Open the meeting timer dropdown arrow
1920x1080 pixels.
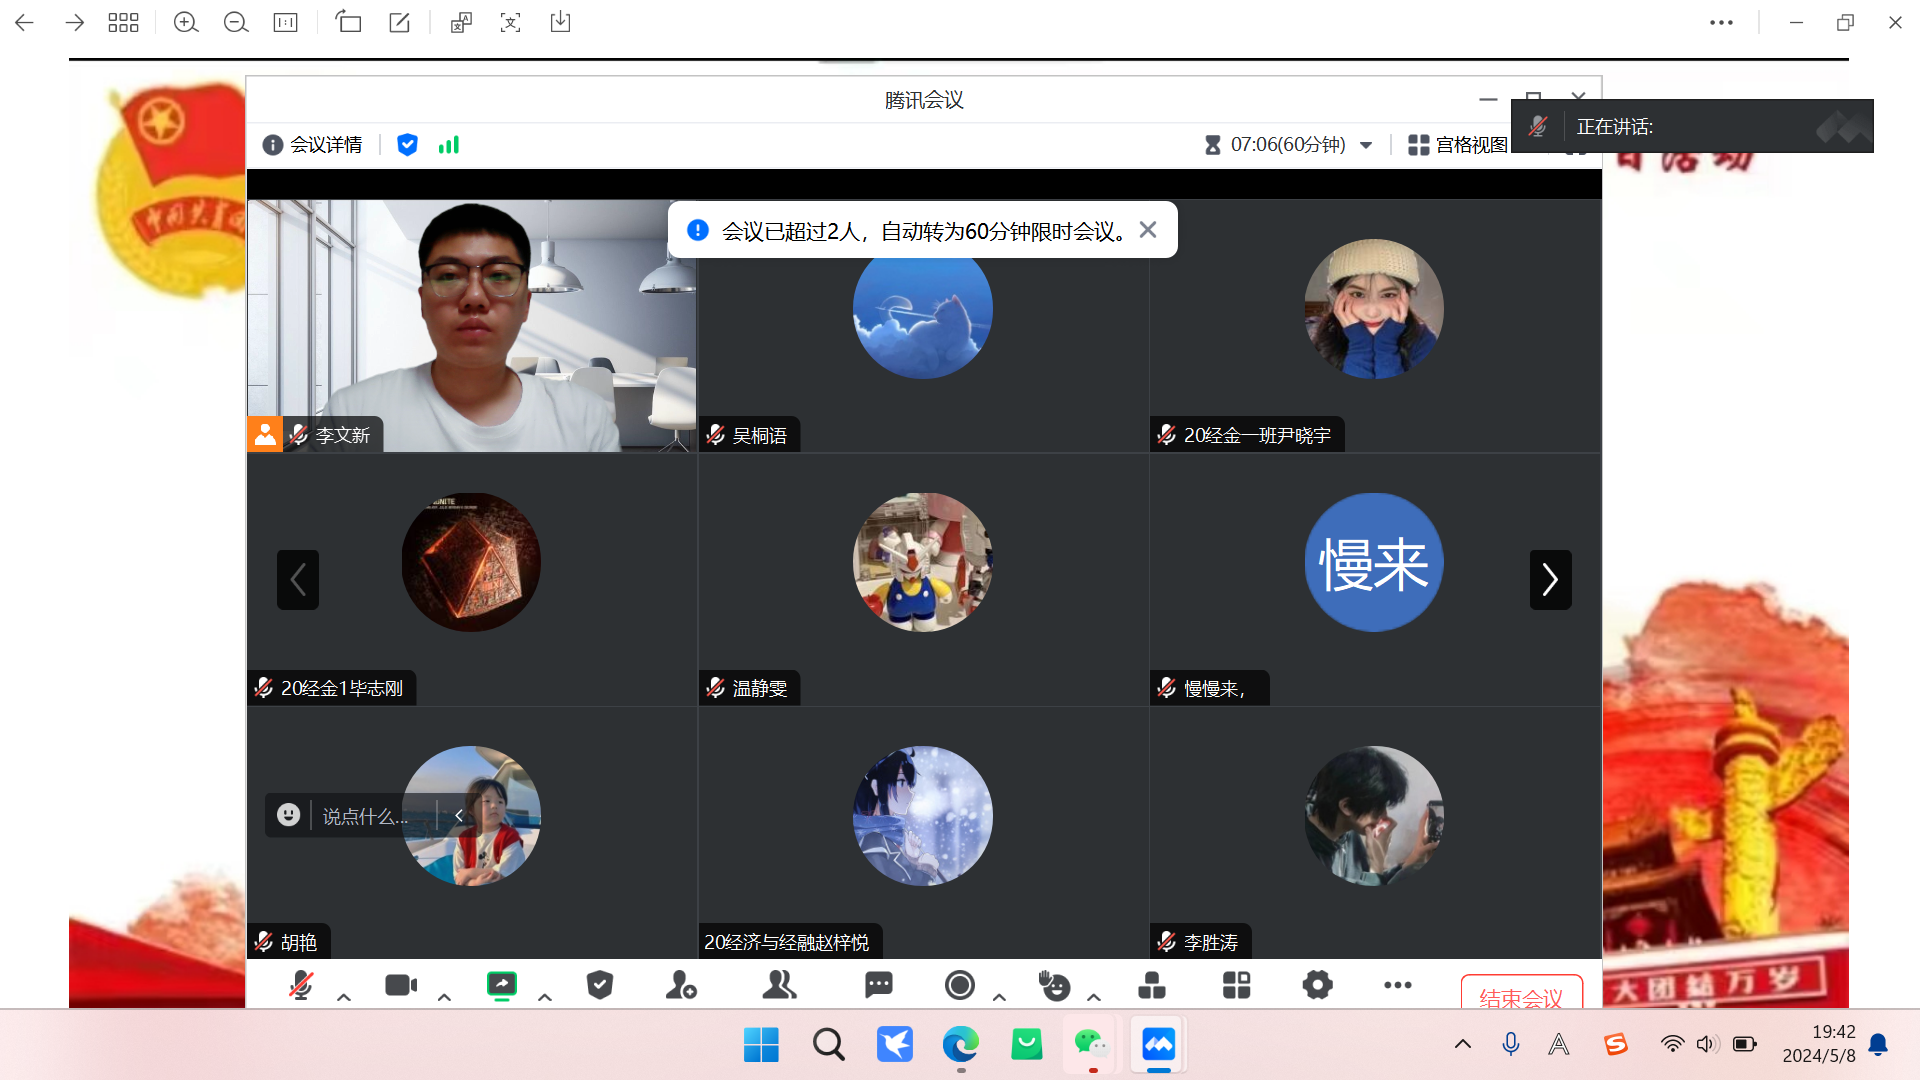click(x=1366, y=145)
